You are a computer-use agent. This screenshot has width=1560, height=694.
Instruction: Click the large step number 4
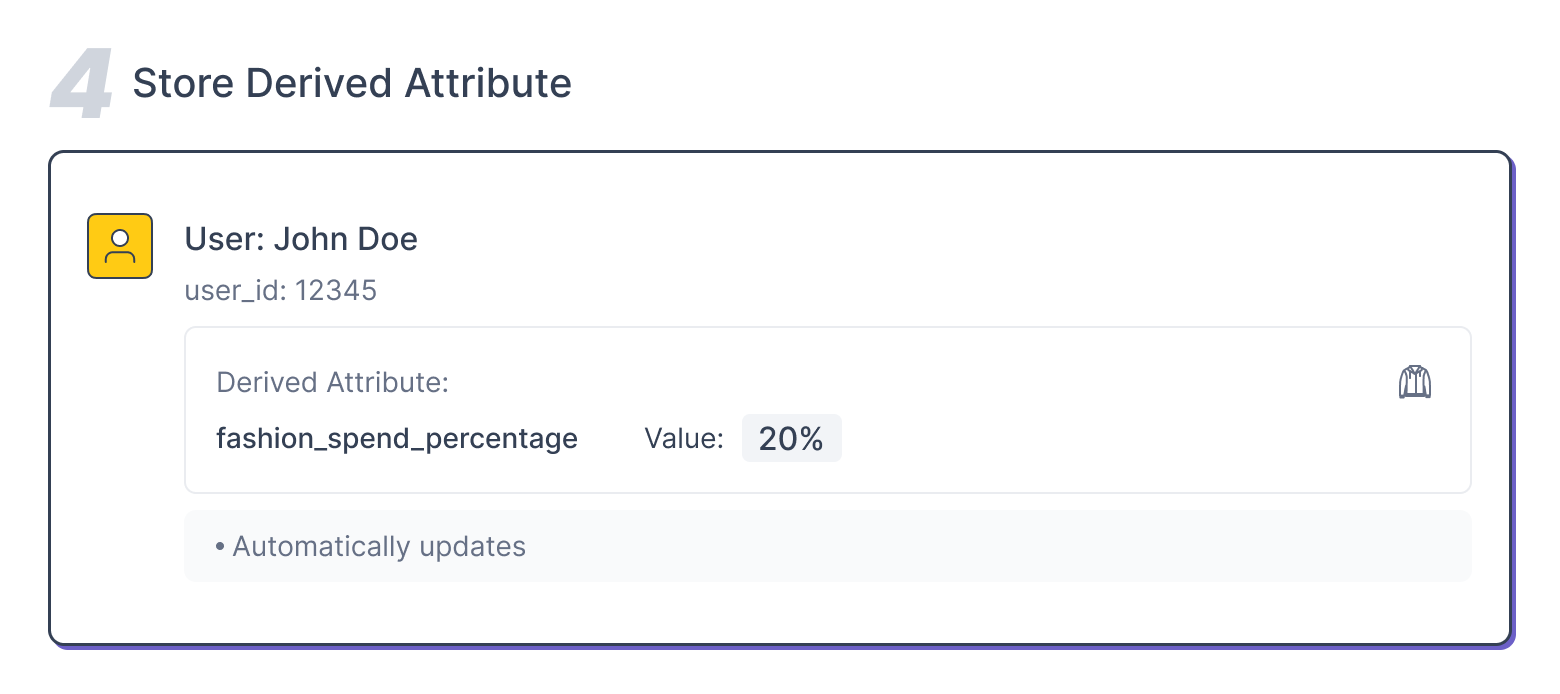coord(82,88)
